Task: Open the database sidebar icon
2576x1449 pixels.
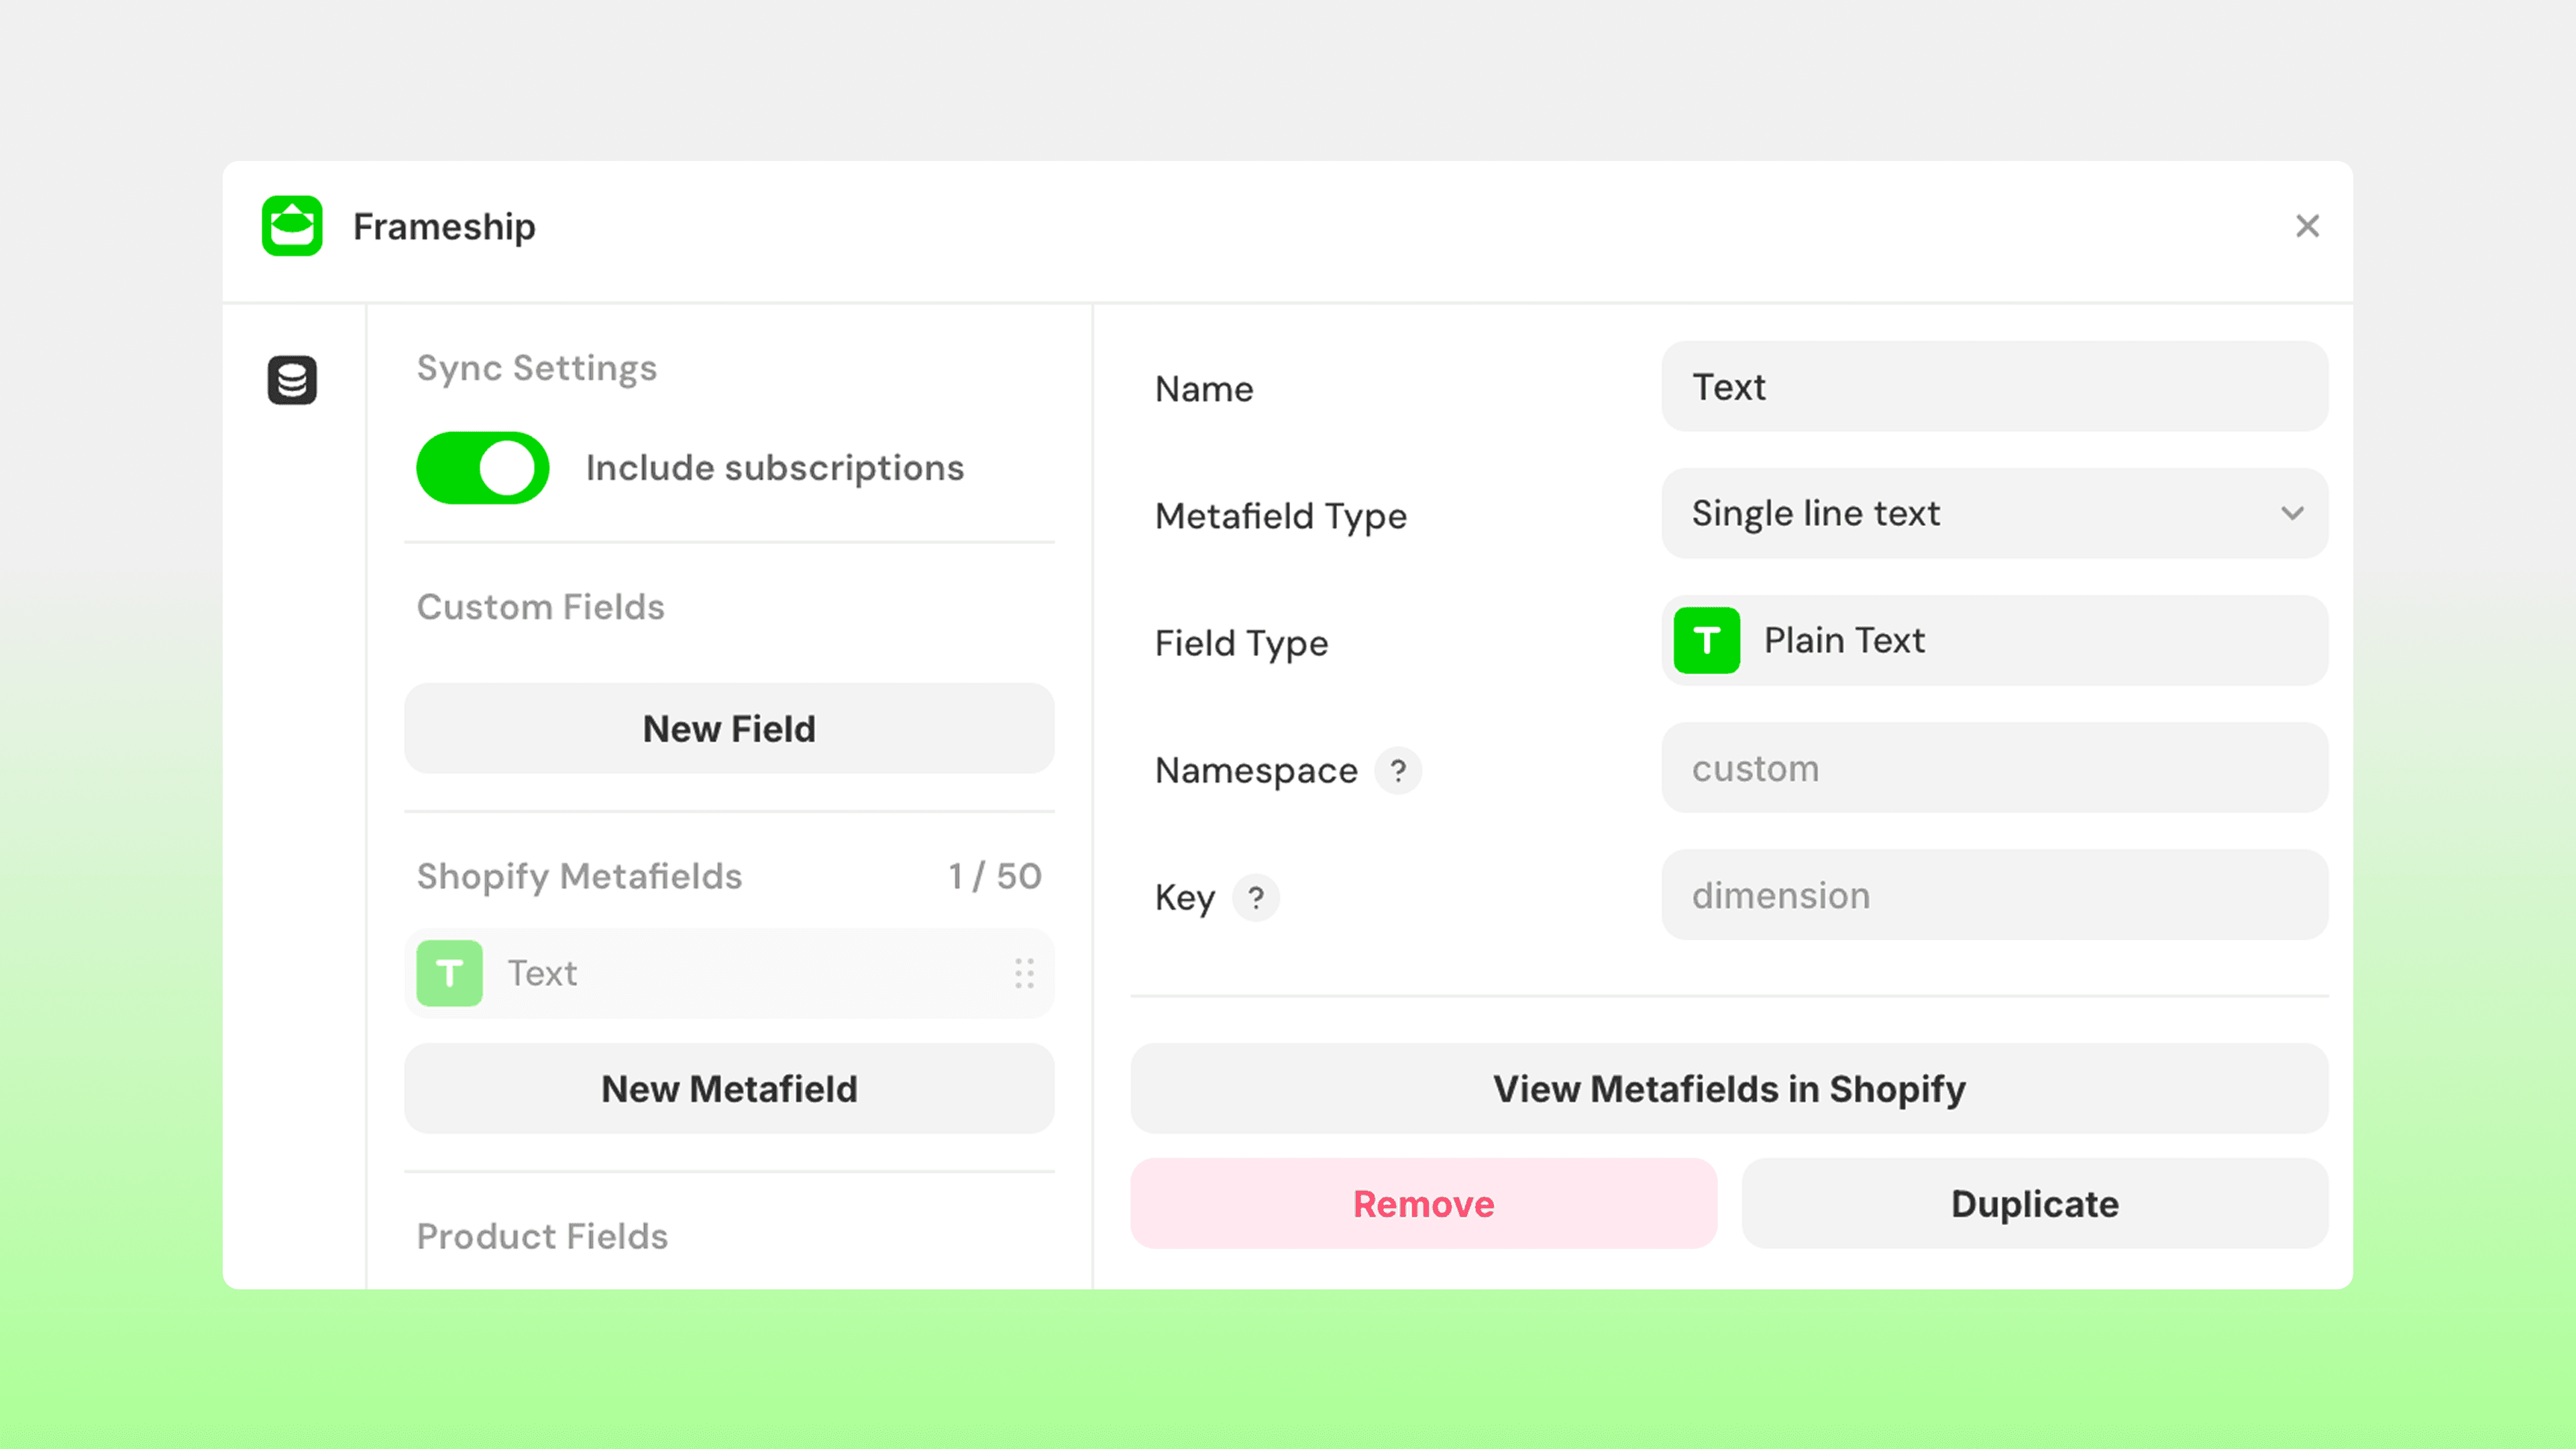Action: (292, 380)
